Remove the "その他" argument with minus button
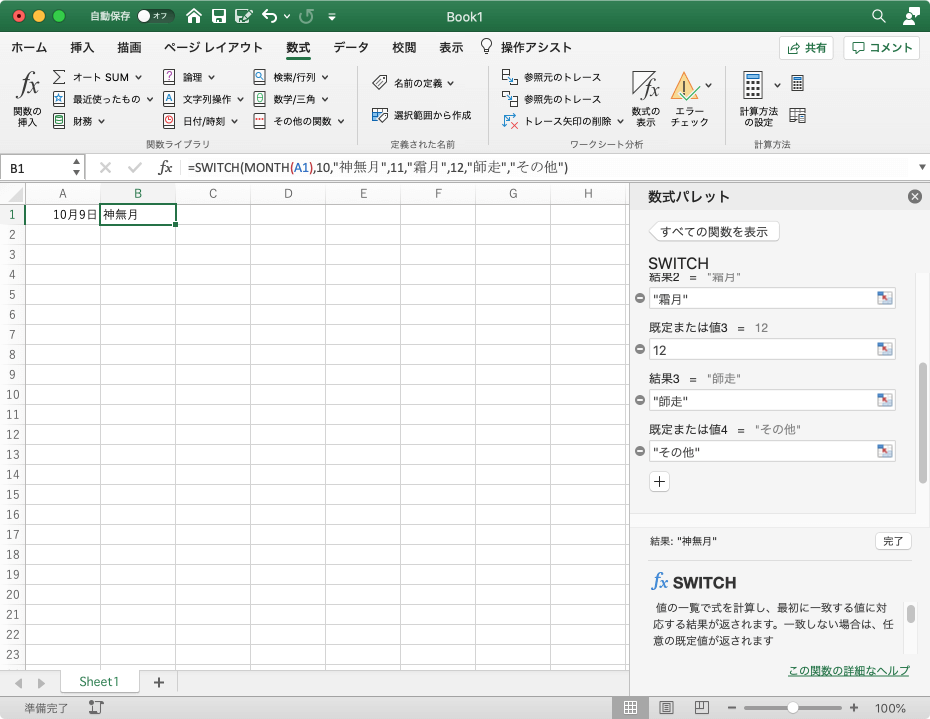The image size is (930, 719). click(640, 451)
